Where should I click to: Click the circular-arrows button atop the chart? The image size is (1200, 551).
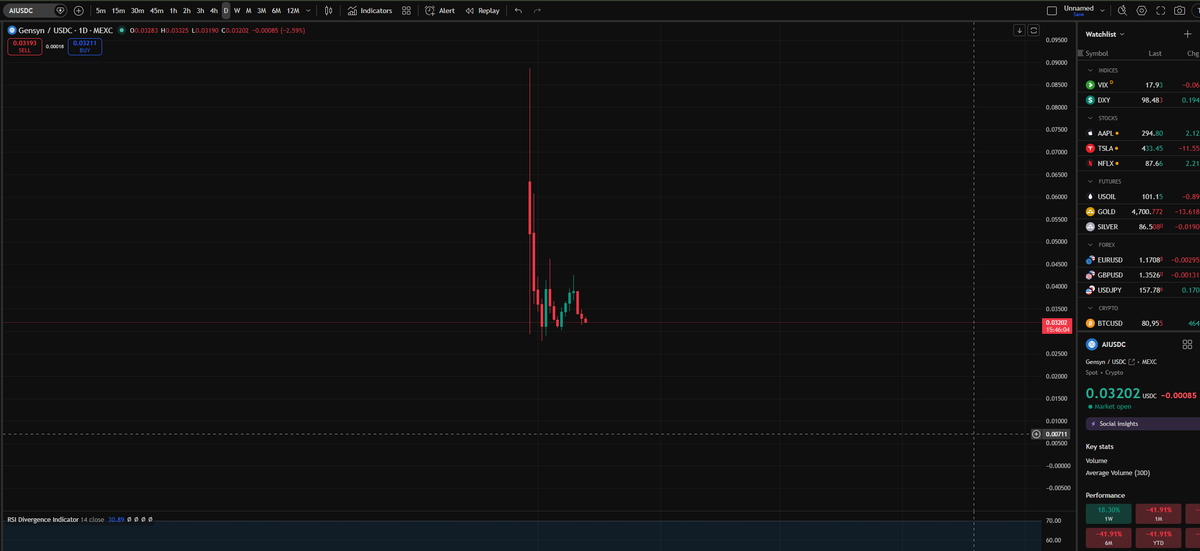[x=1033, y=30]
